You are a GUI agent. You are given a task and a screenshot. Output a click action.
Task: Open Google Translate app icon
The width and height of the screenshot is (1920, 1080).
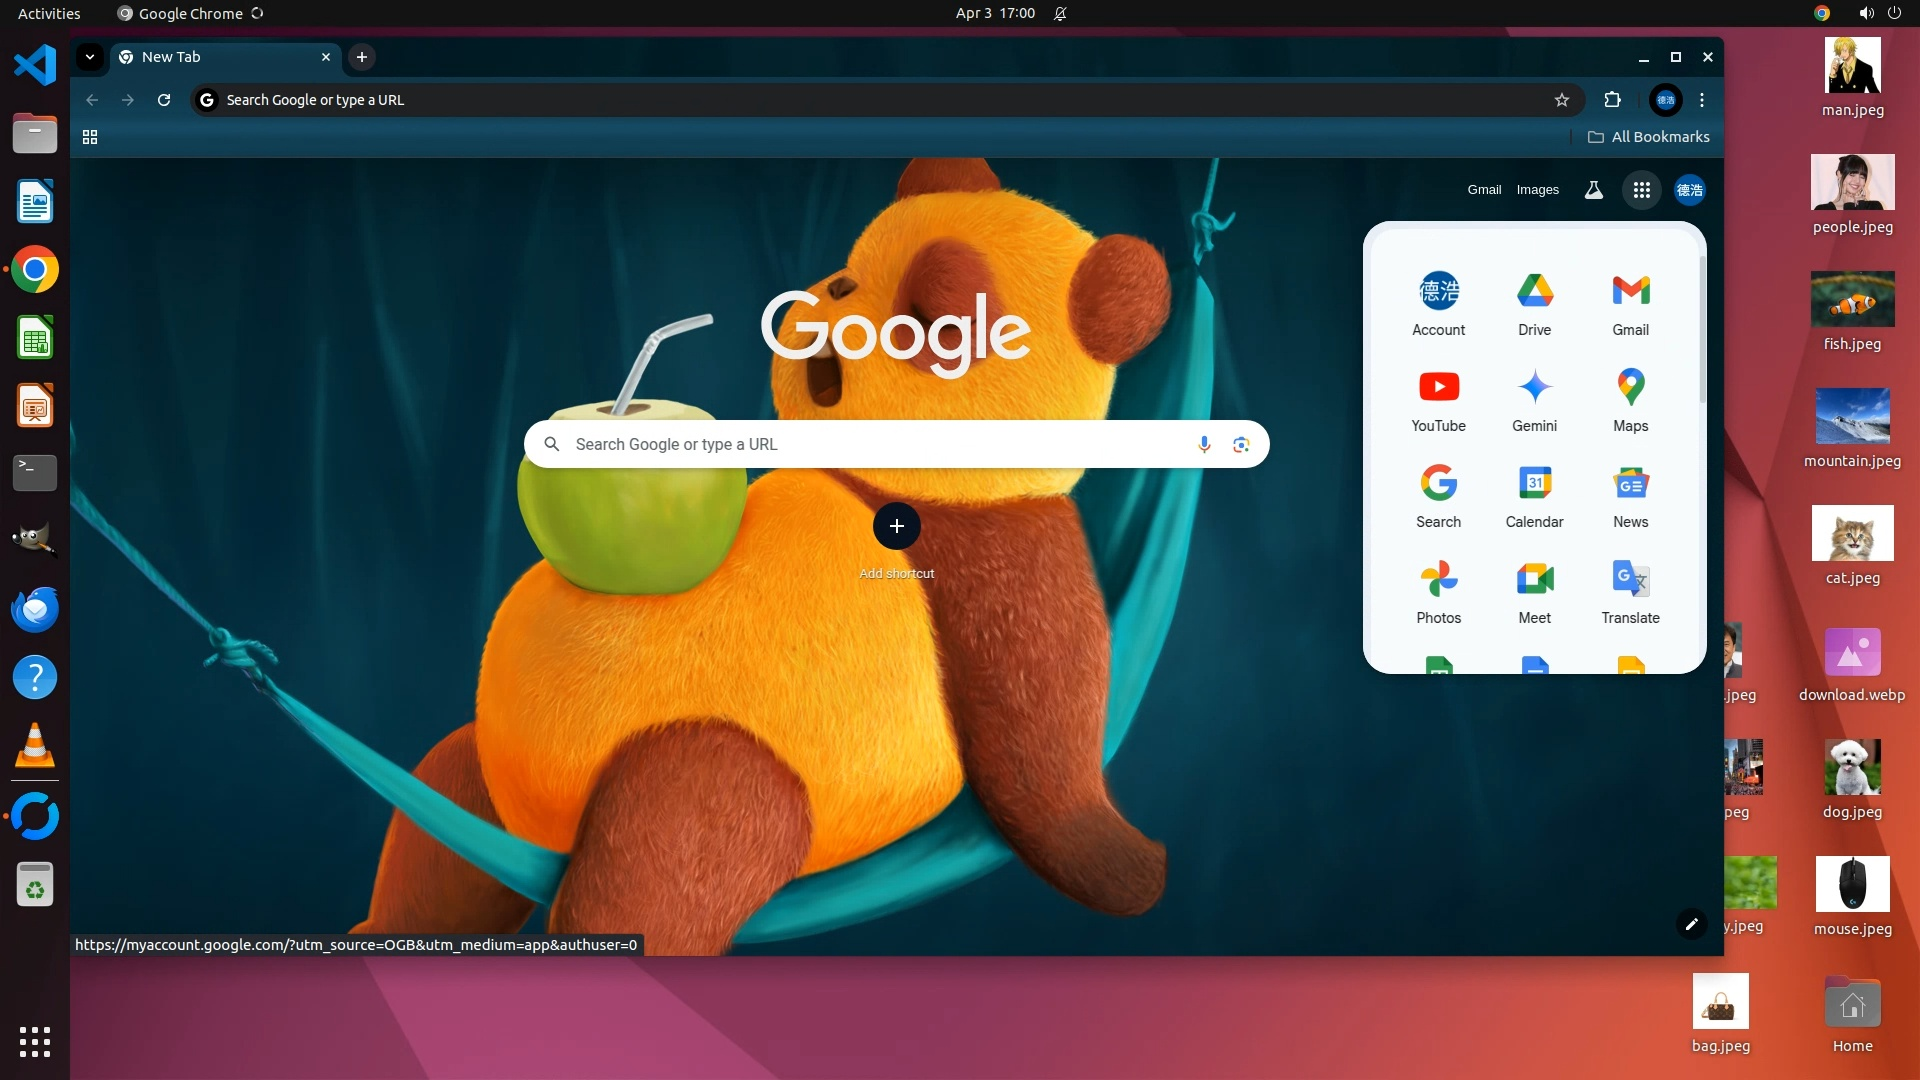pyautogui.click(x=1630, y=589)
